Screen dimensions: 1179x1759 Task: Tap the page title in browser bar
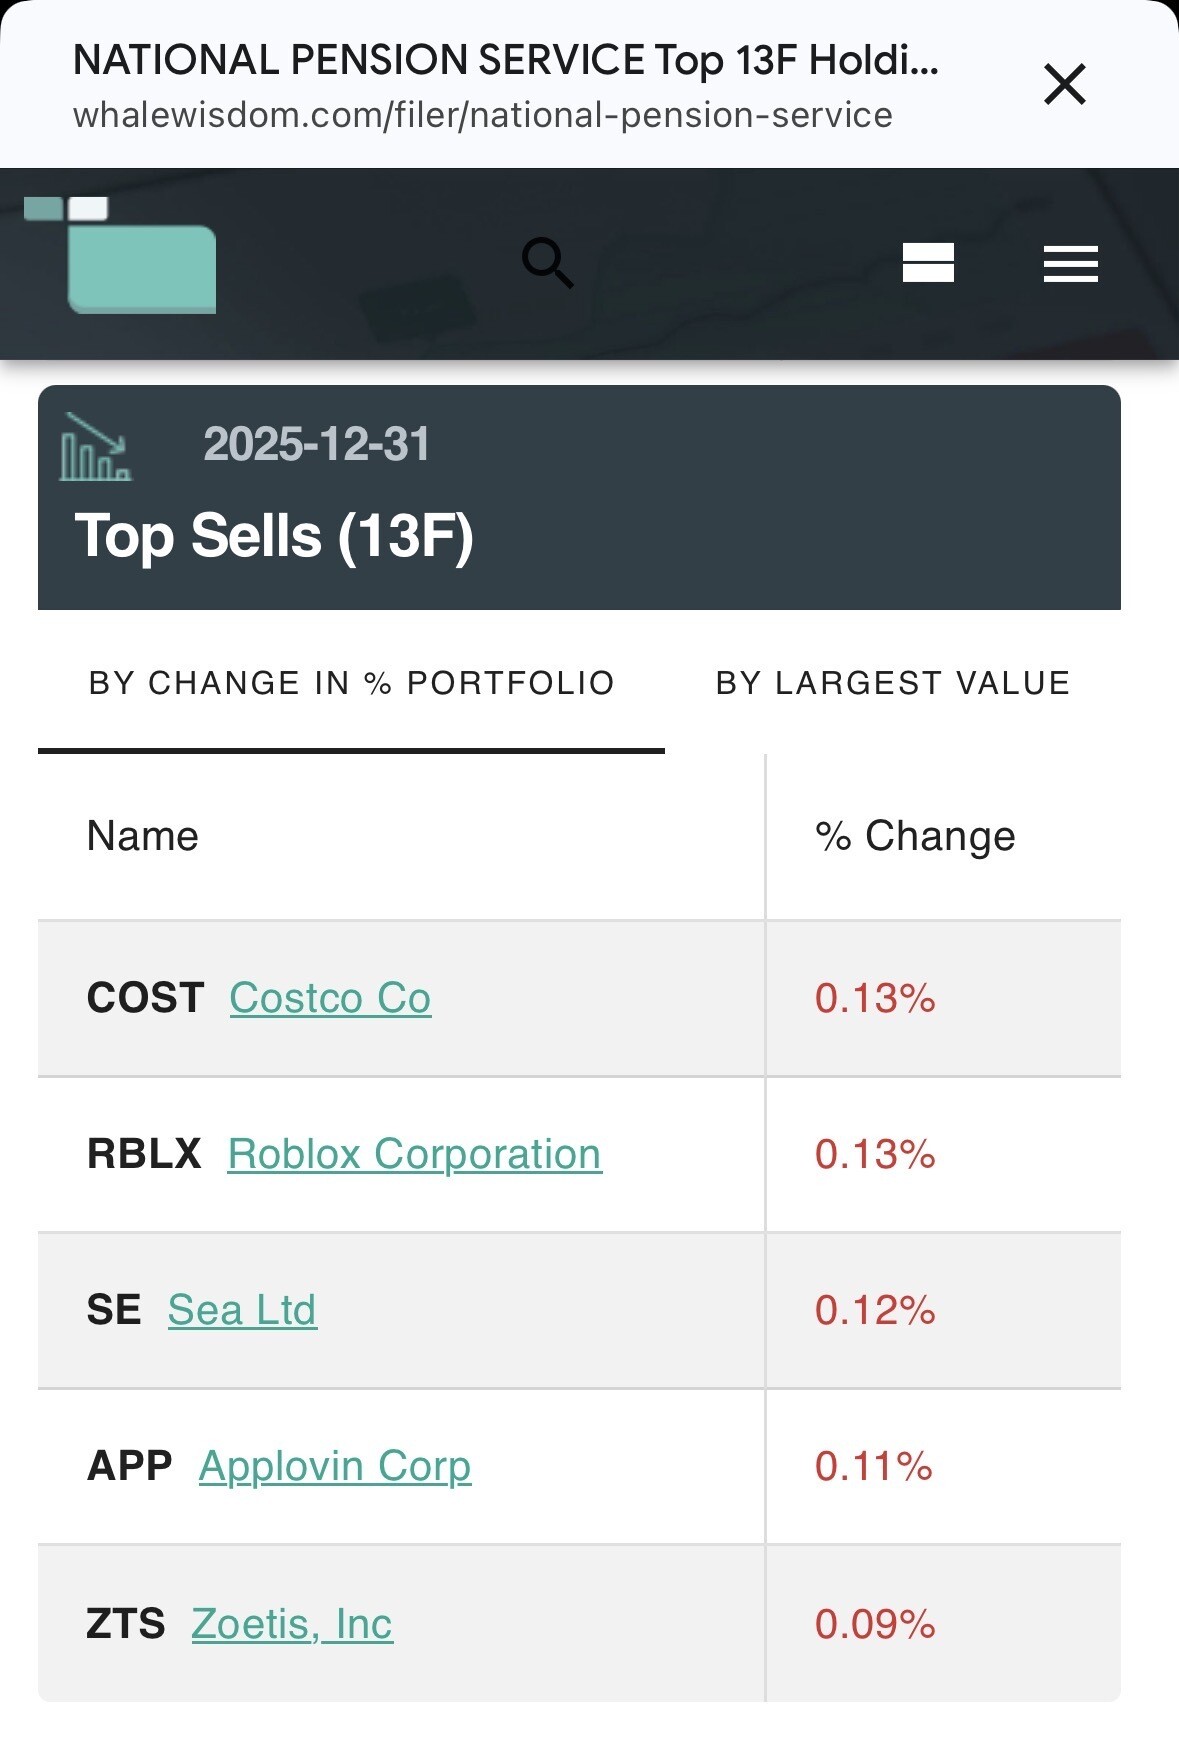(x=505, y=61)
